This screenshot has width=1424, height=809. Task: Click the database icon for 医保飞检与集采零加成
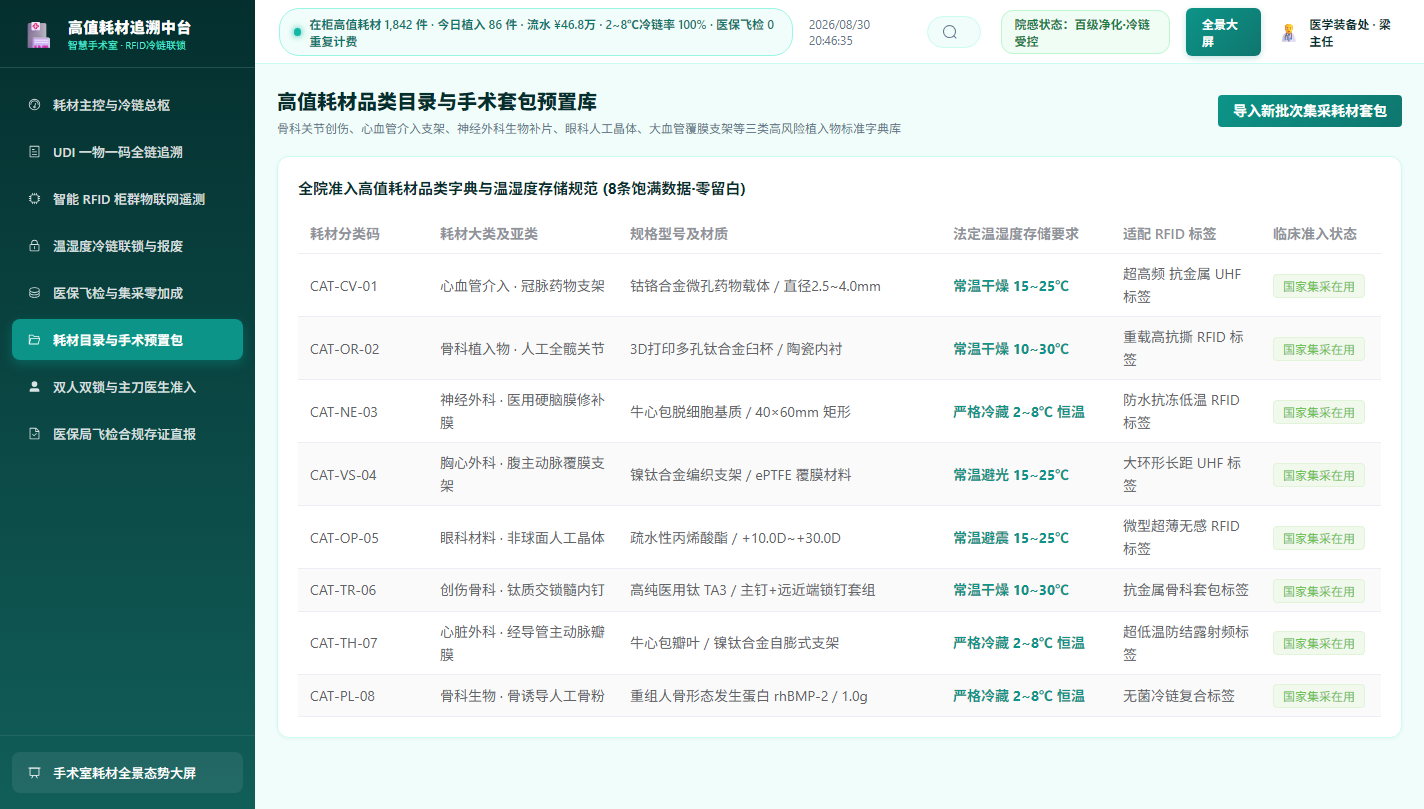[35, 293]
